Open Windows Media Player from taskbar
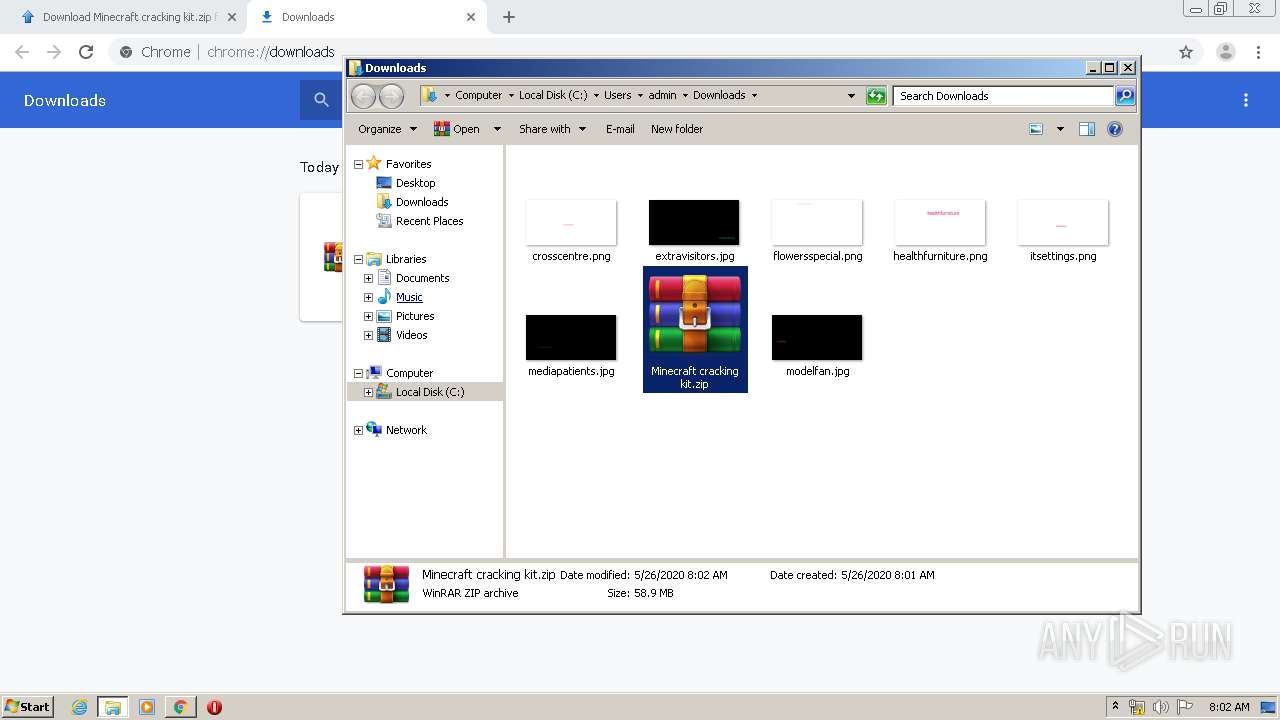The image size is (1280, 720). point(147,707)
